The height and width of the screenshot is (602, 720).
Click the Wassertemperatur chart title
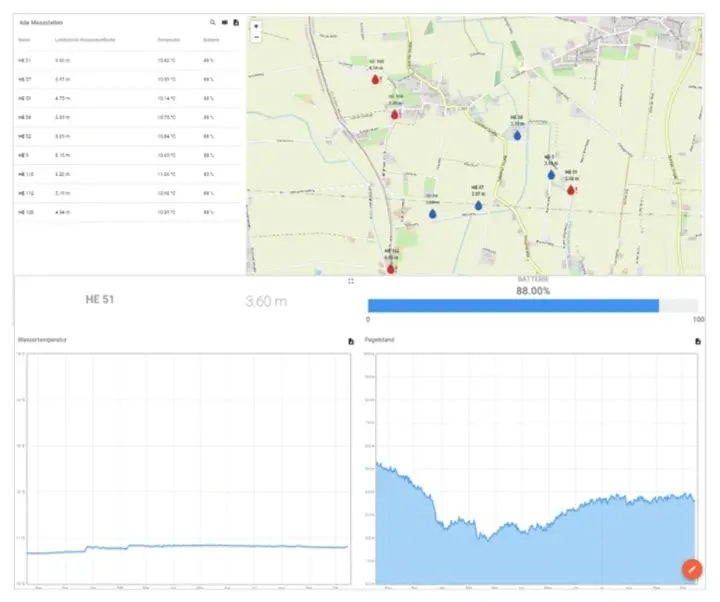42,340
